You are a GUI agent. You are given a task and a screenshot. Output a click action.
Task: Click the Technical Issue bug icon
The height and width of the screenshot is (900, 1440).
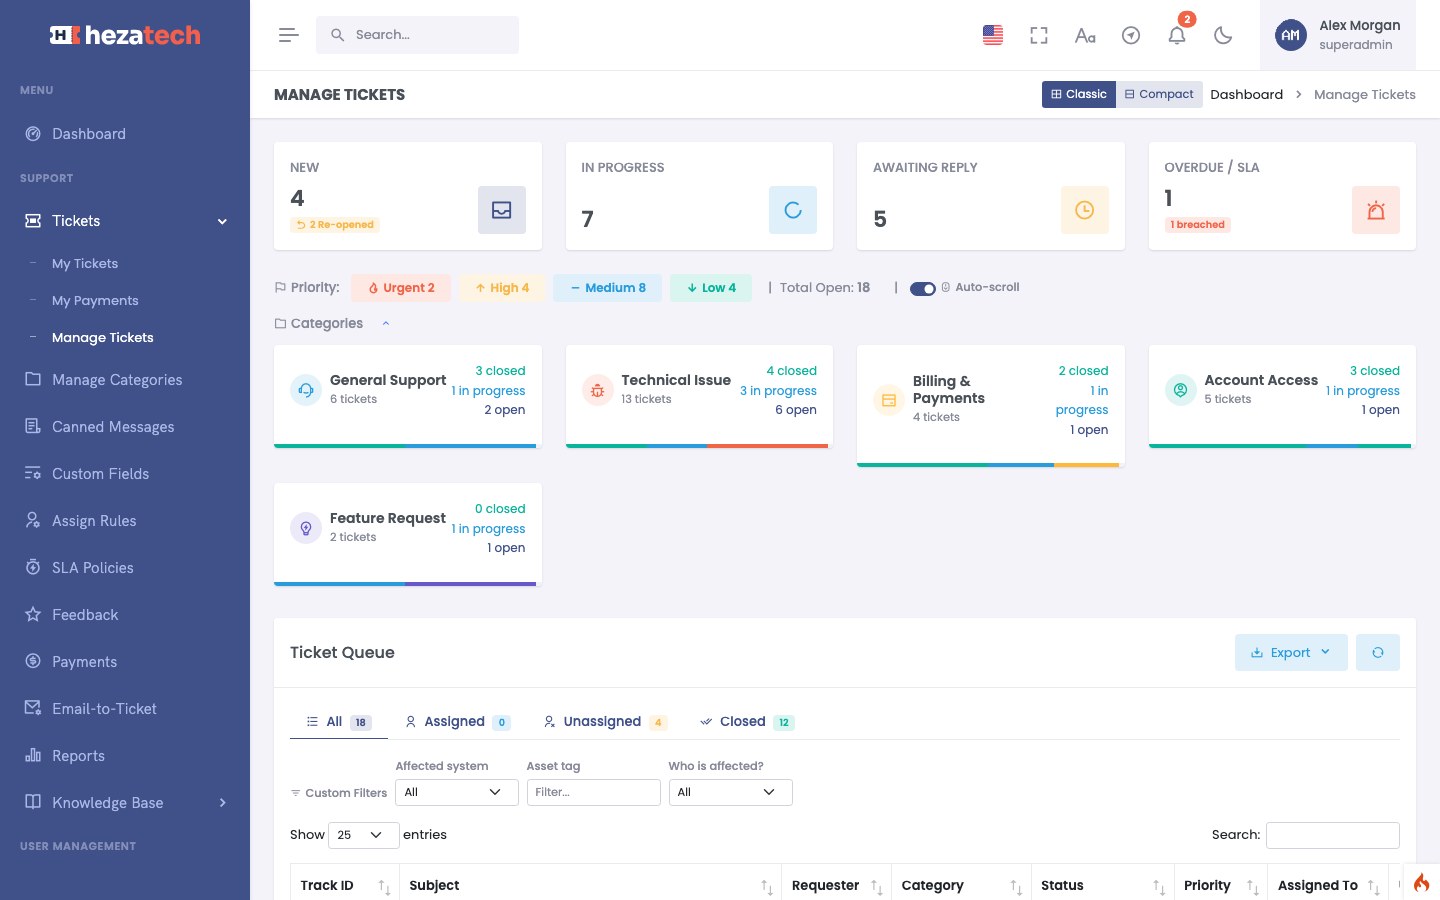[x=597, y=390]
